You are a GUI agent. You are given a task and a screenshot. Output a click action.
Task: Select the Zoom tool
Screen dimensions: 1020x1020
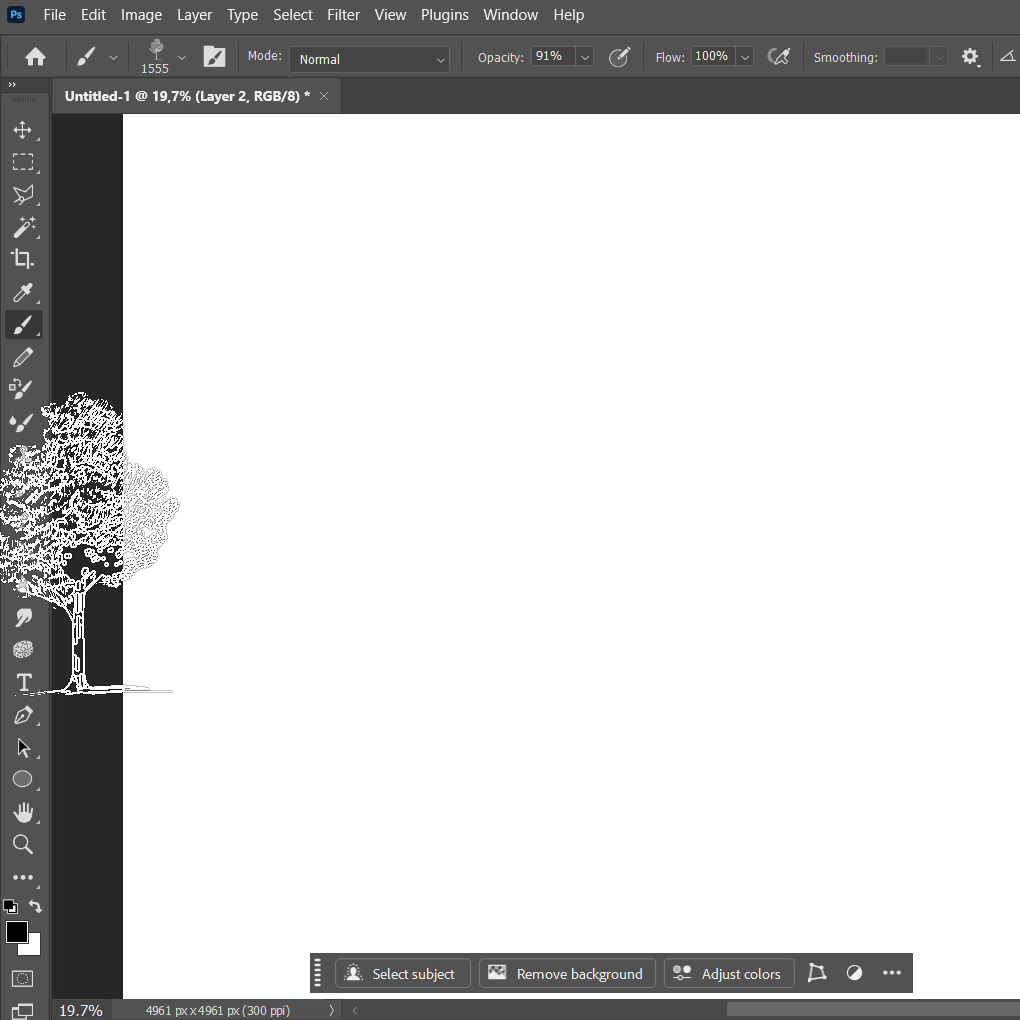coord(22,845)
